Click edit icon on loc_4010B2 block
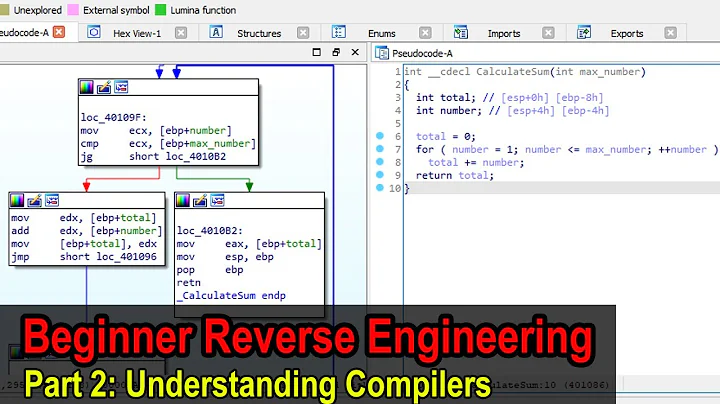This screenshot has height=404, width=720. [200, 201]
